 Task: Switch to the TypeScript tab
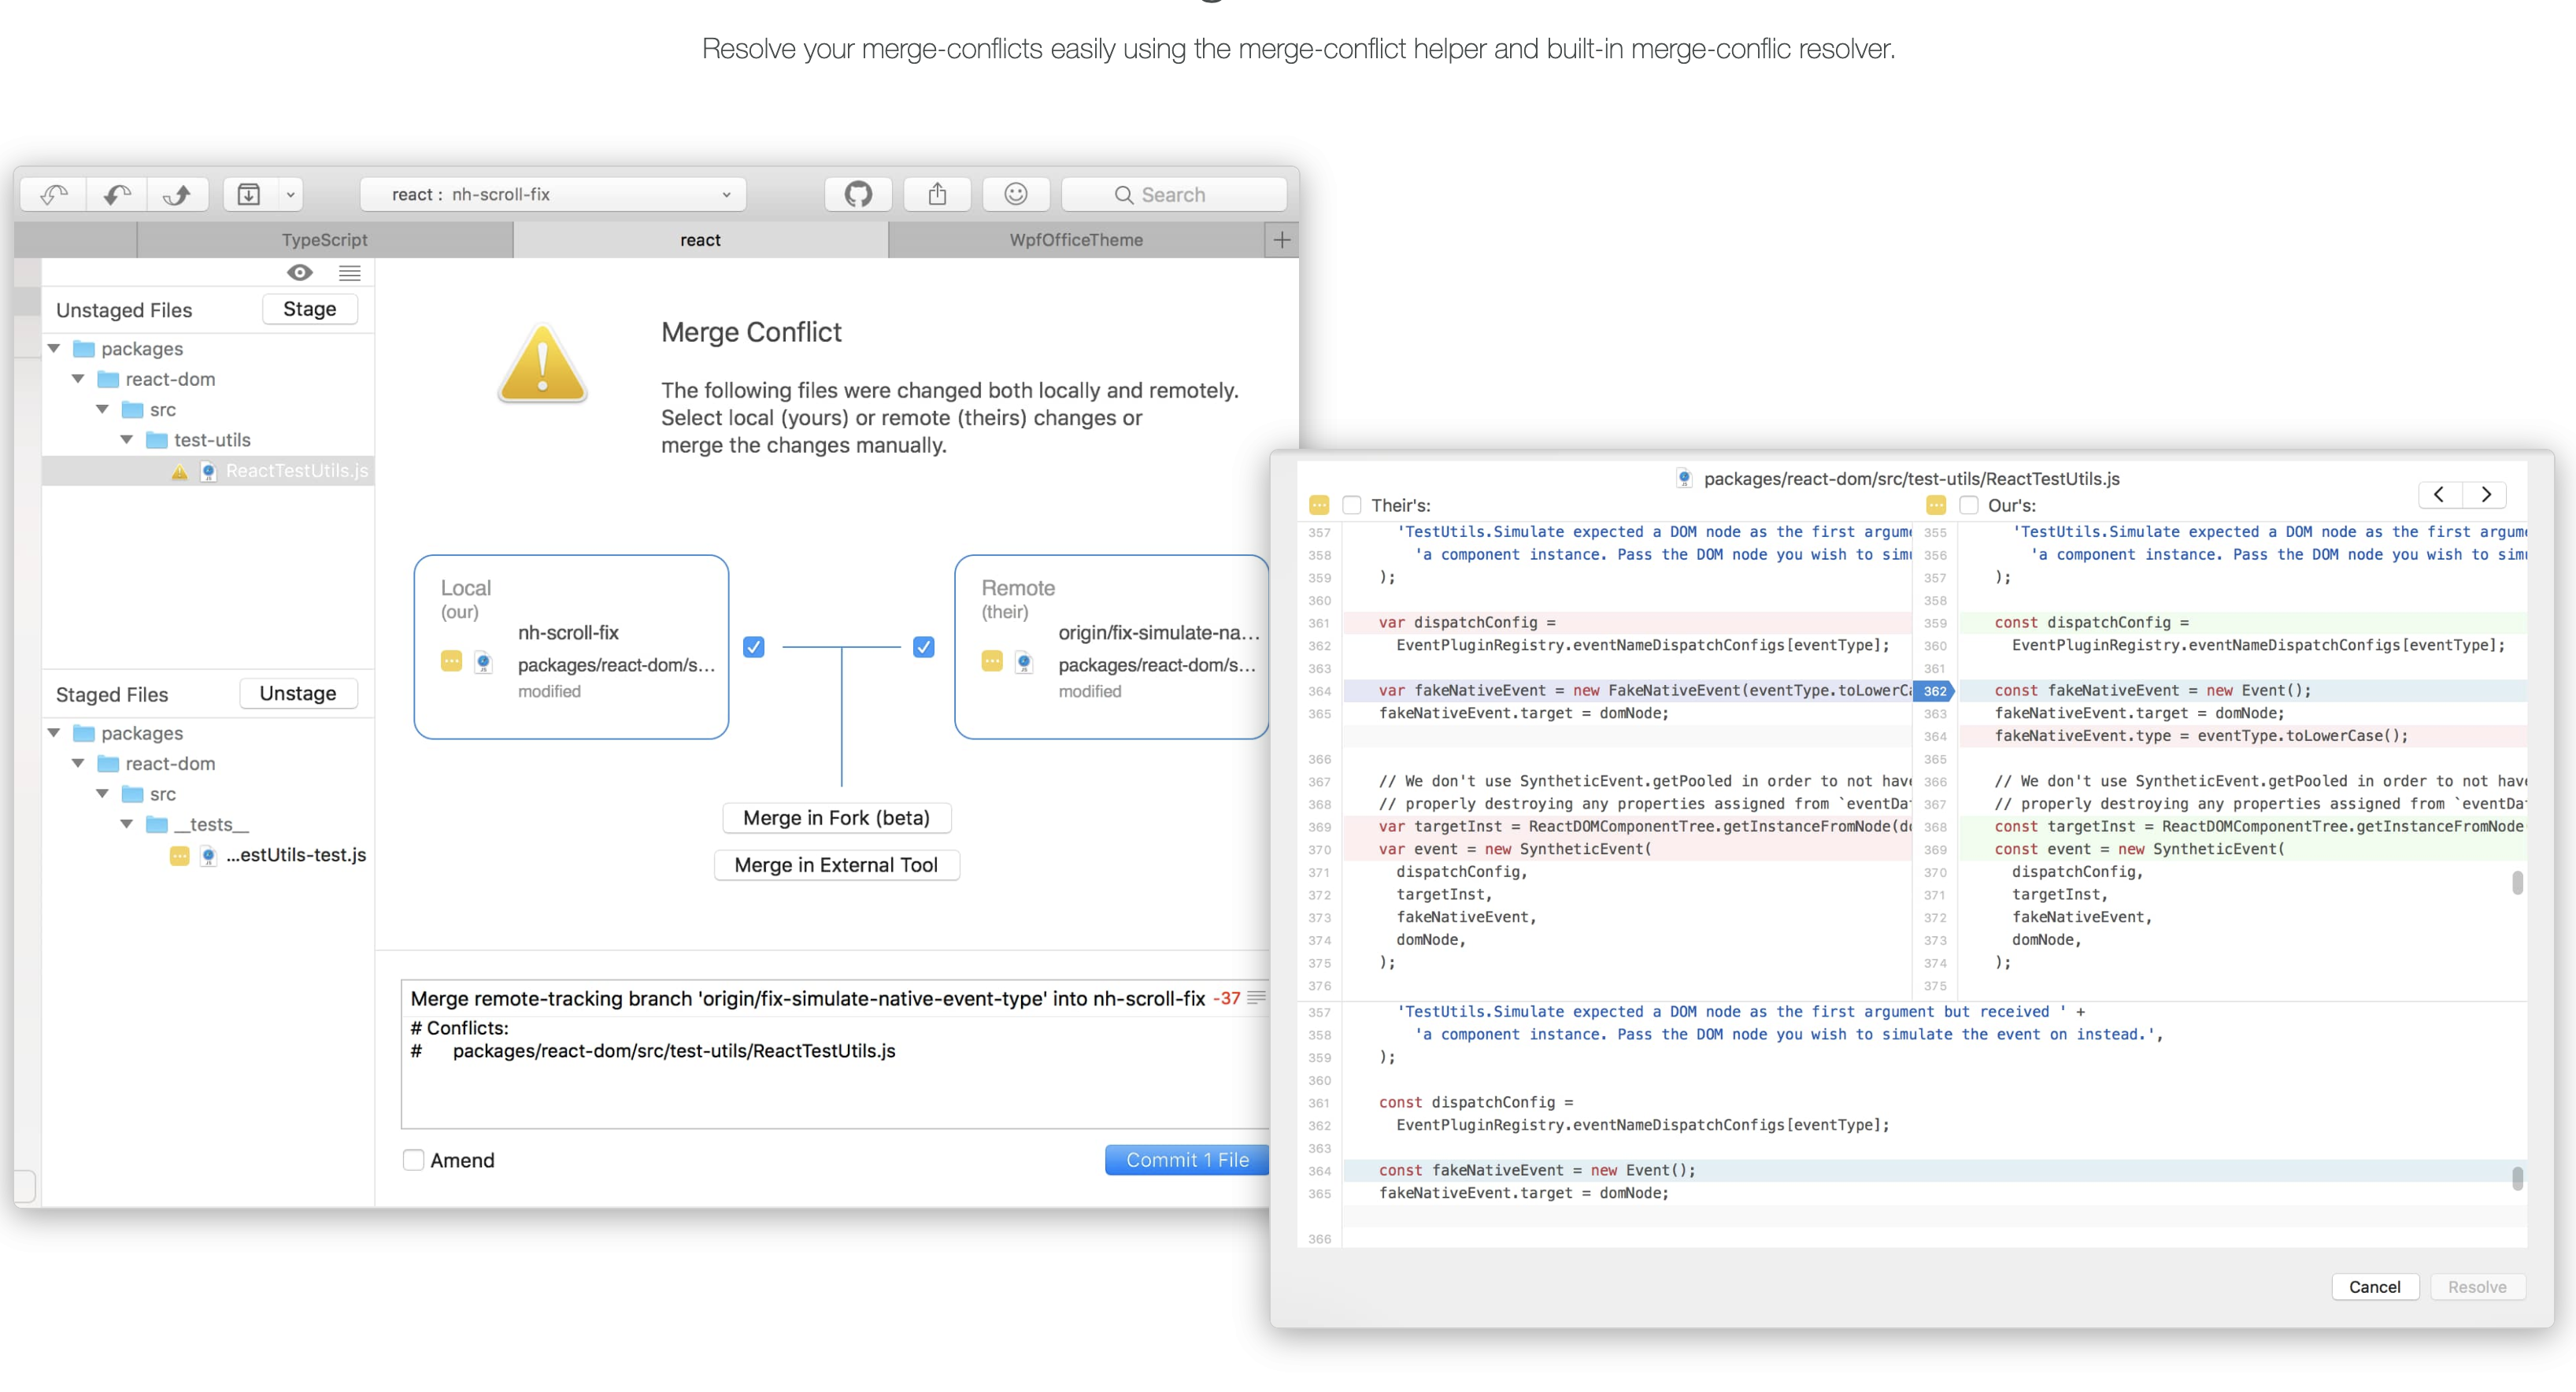click(x=324, y=240)
